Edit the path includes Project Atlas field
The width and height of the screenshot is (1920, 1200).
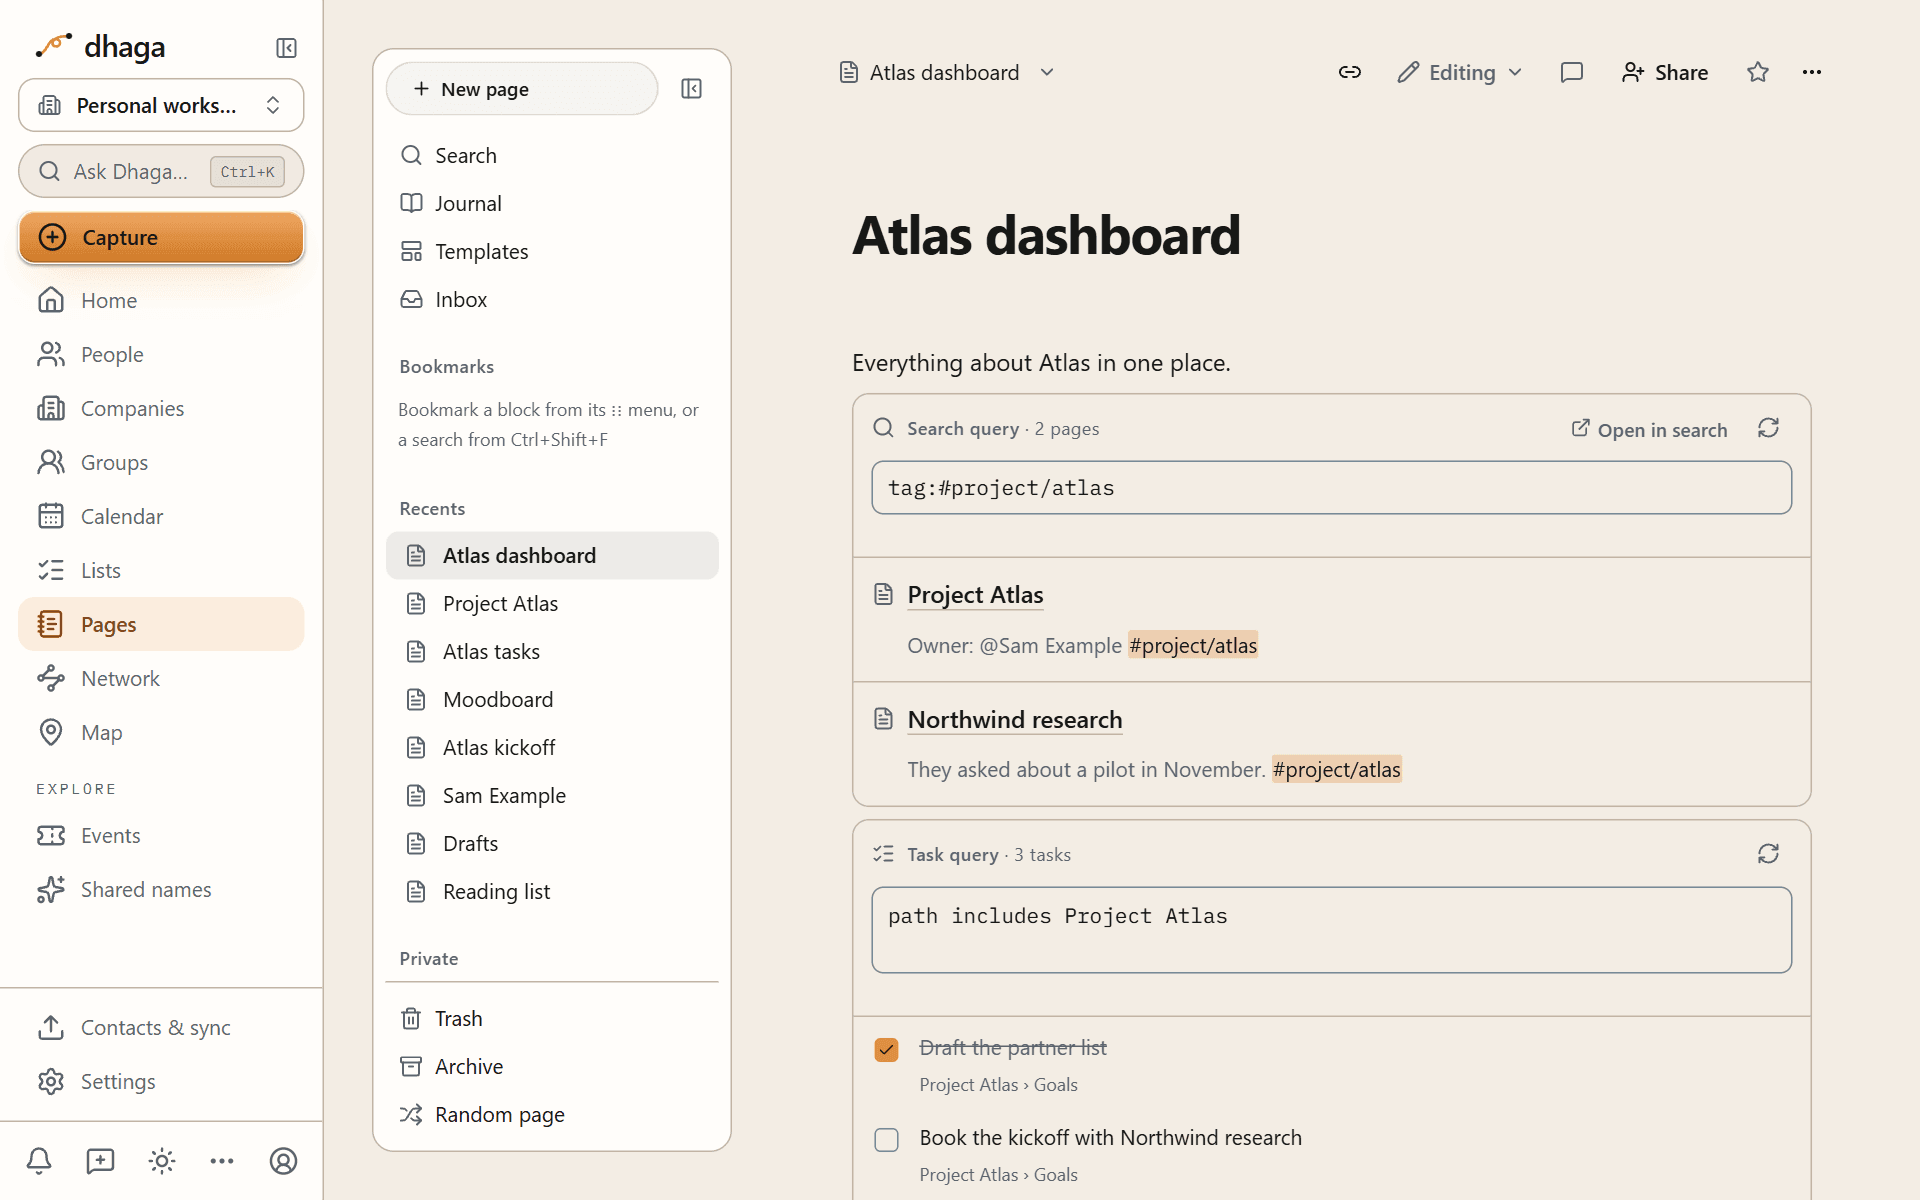tap(1331, 930)
